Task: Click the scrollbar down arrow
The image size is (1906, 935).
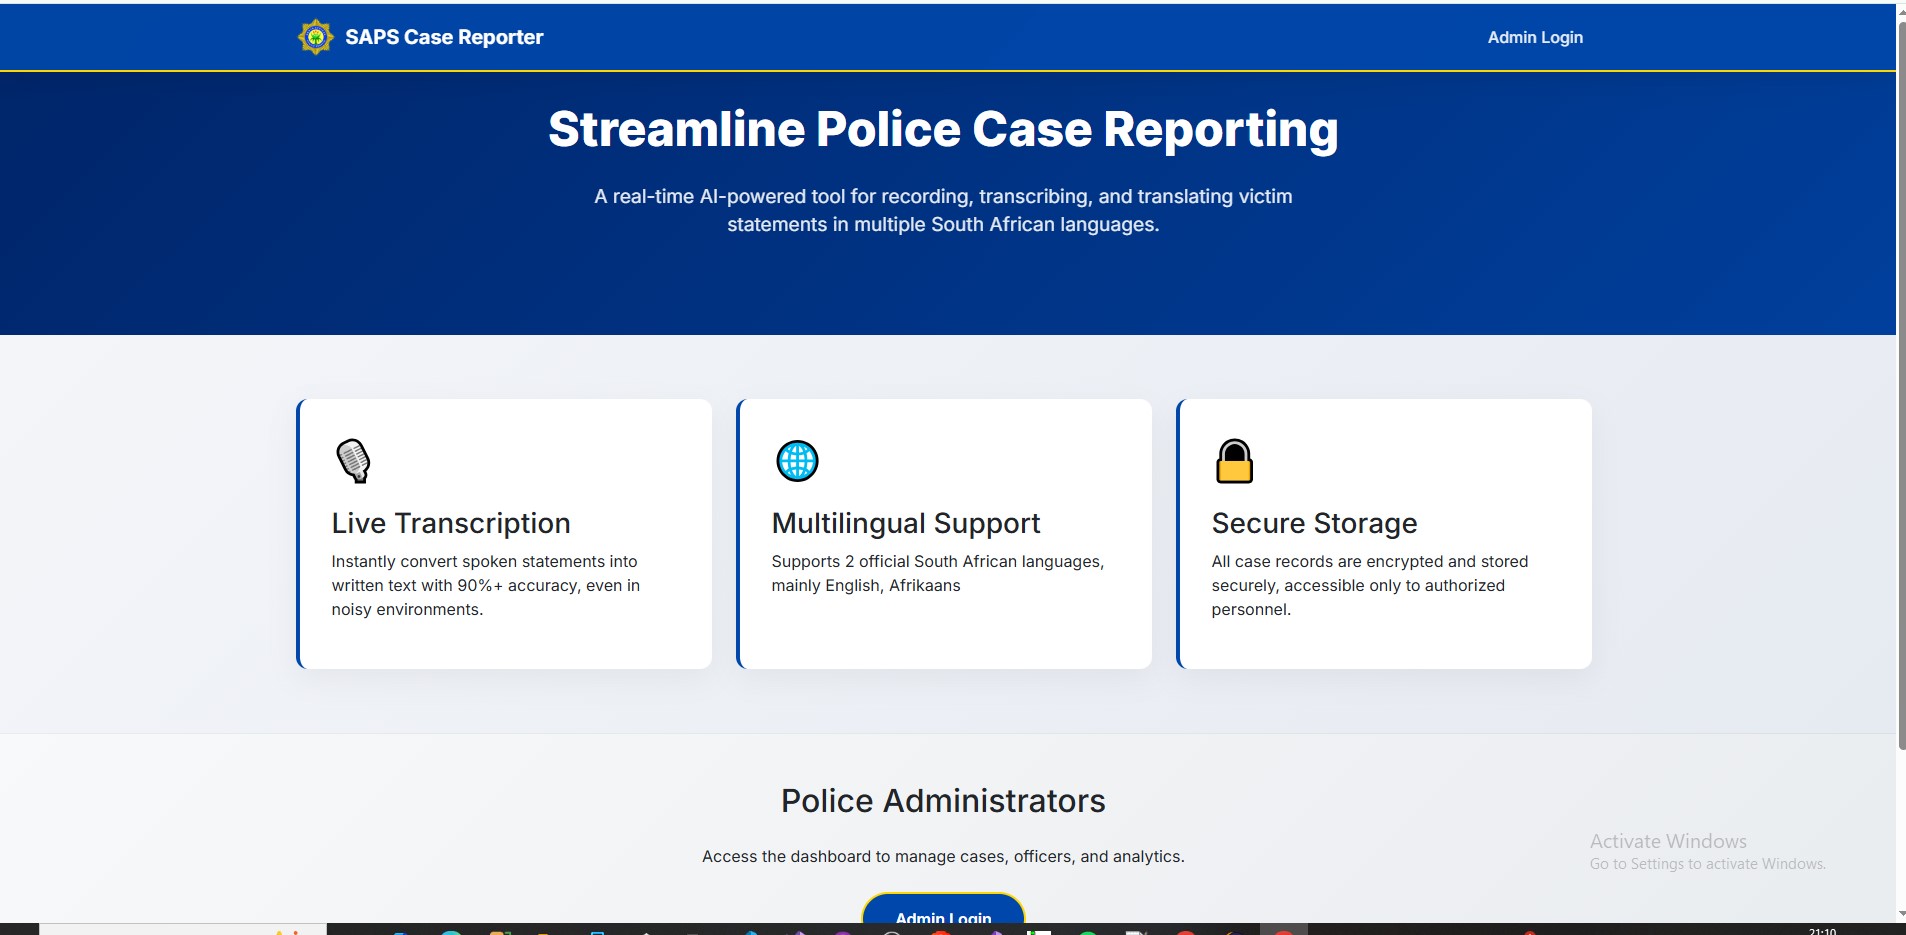Action: pos(1900,914)
